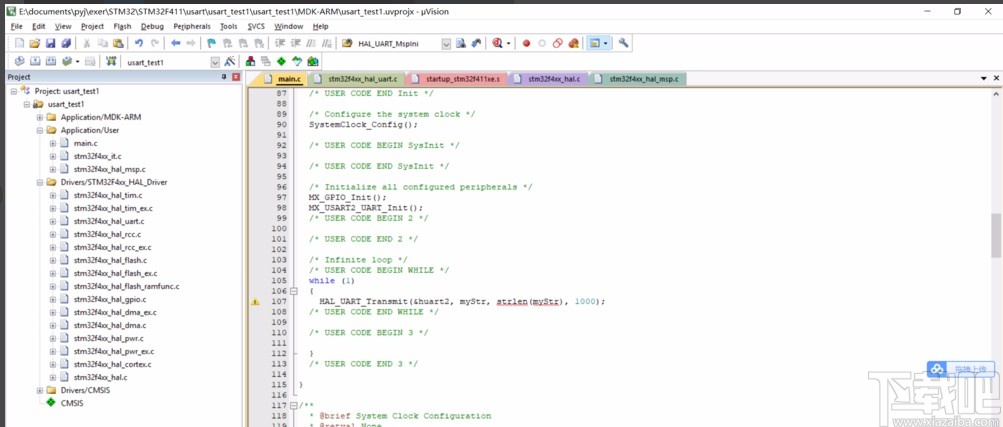
Task: Open debug session dropdown arrow
Action: pyautogui.click(x=509, y=43)
